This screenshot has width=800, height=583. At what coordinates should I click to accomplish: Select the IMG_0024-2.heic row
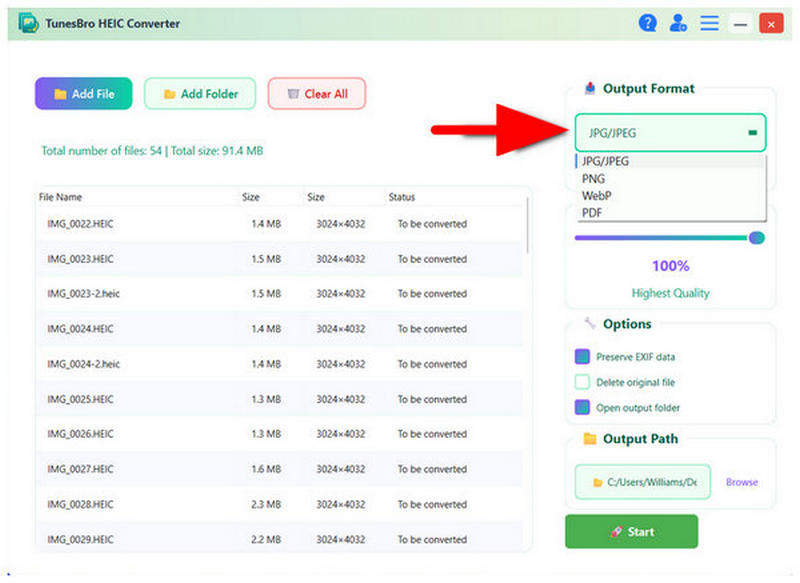tap(280, 364)
